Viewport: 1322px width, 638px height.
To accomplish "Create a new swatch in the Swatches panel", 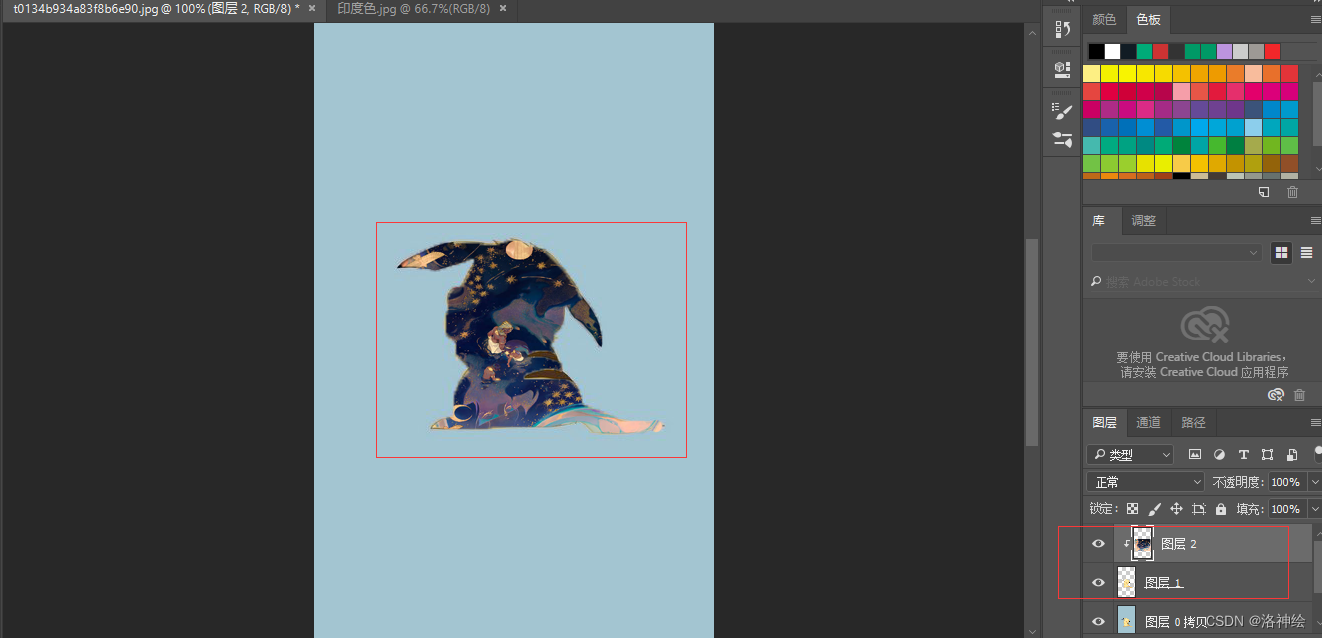I will point(1264,192).
